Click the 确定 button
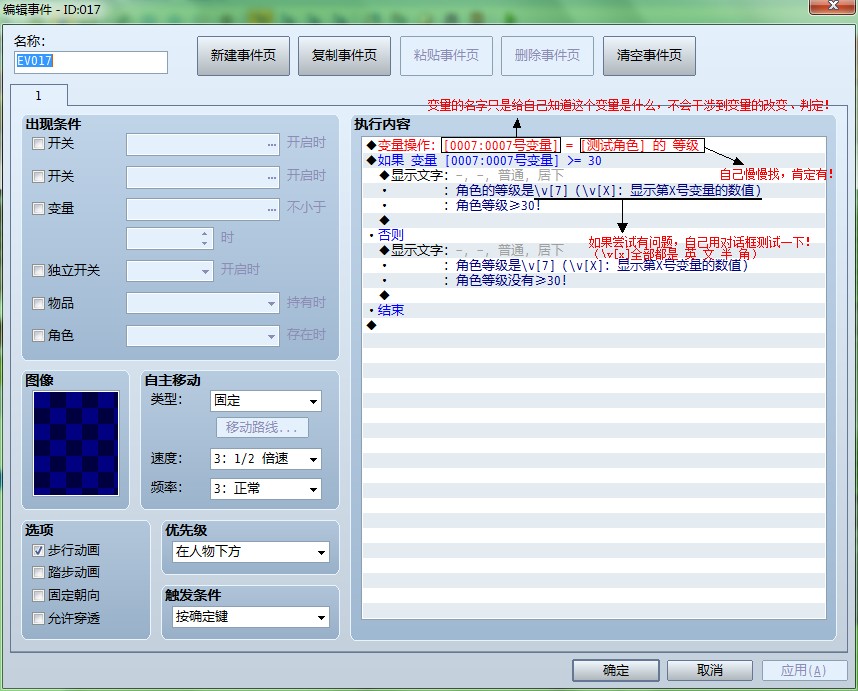 click(616, 670)
